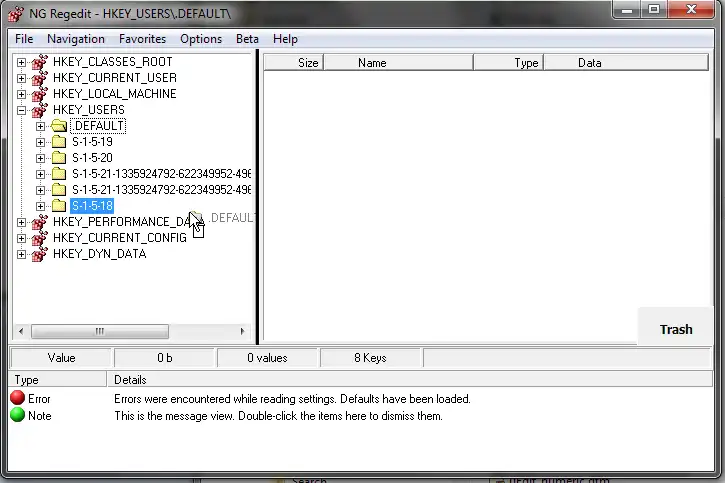Click the tree scrollbar left arrow
The image size is (725, 483).
point(21,331)
